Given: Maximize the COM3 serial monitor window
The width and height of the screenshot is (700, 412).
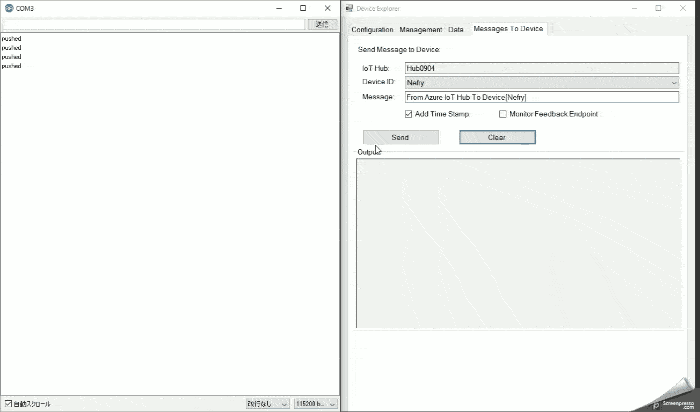Looking at the screenshot, I should [x=303, y=8].
